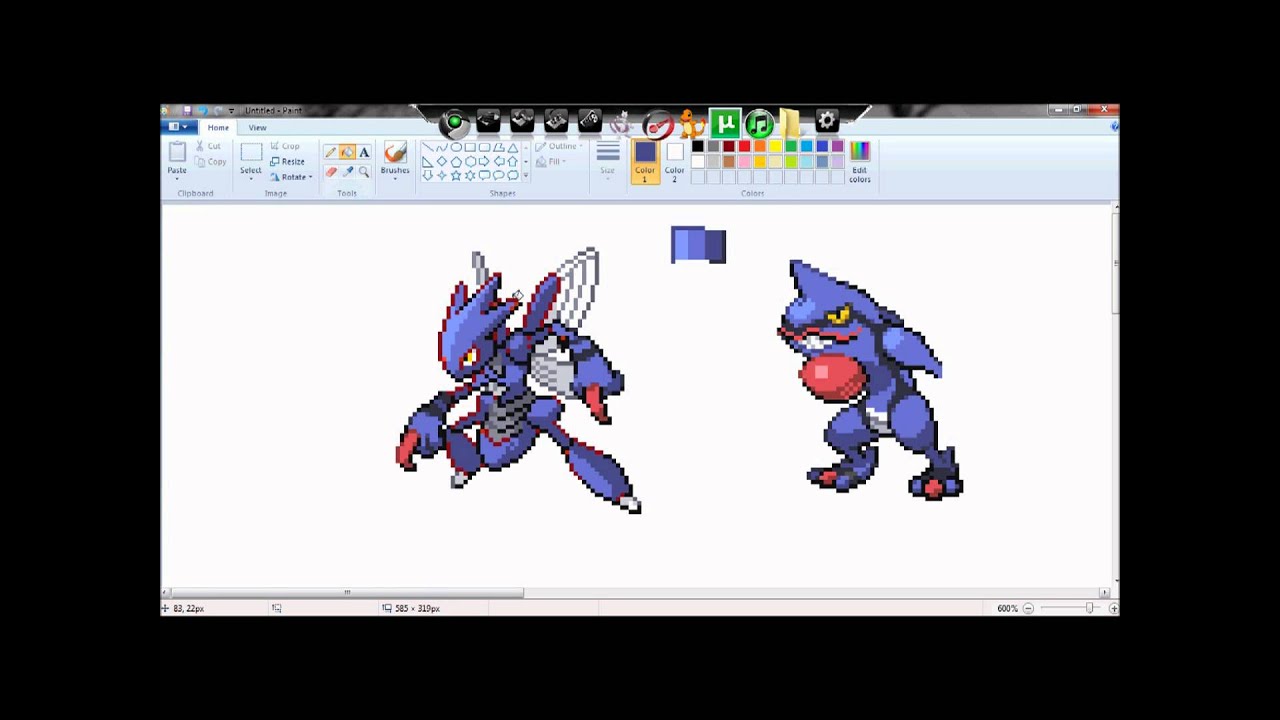The image size is (1280, 720).
Task: Pick the yellow palette swatch
Action: [775, 146]
